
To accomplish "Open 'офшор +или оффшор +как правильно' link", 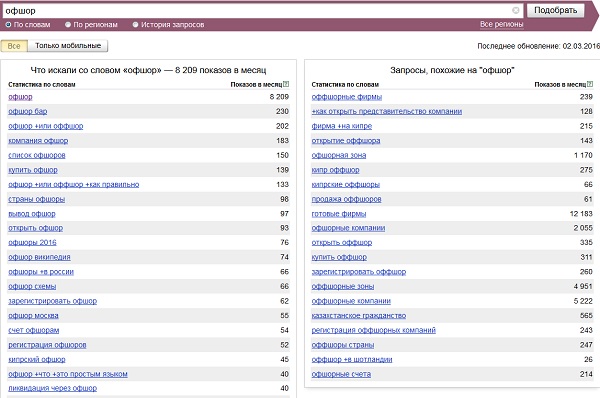I will [x=73, y=184].
